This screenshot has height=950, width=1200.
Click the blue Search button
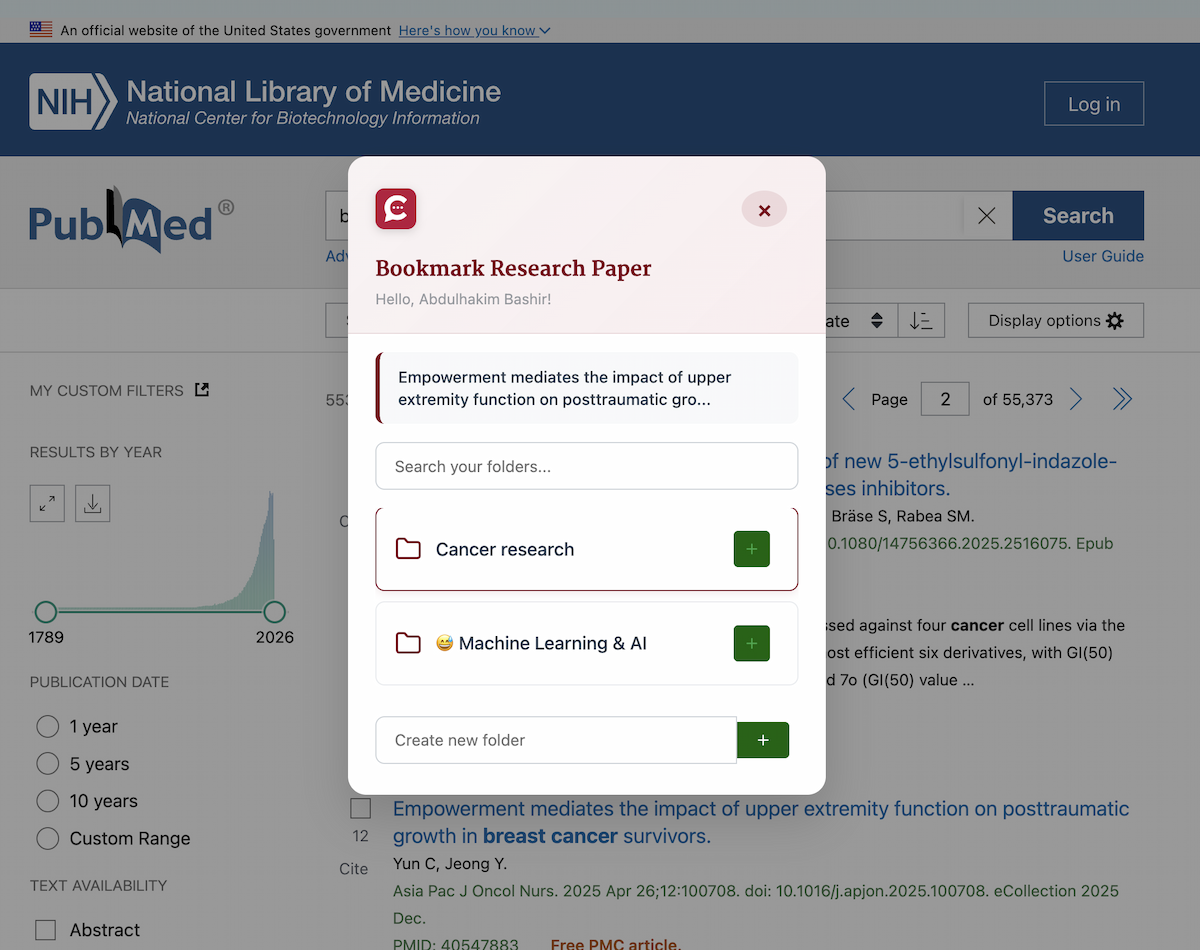pyautogui.click(x=1078, y=216)
